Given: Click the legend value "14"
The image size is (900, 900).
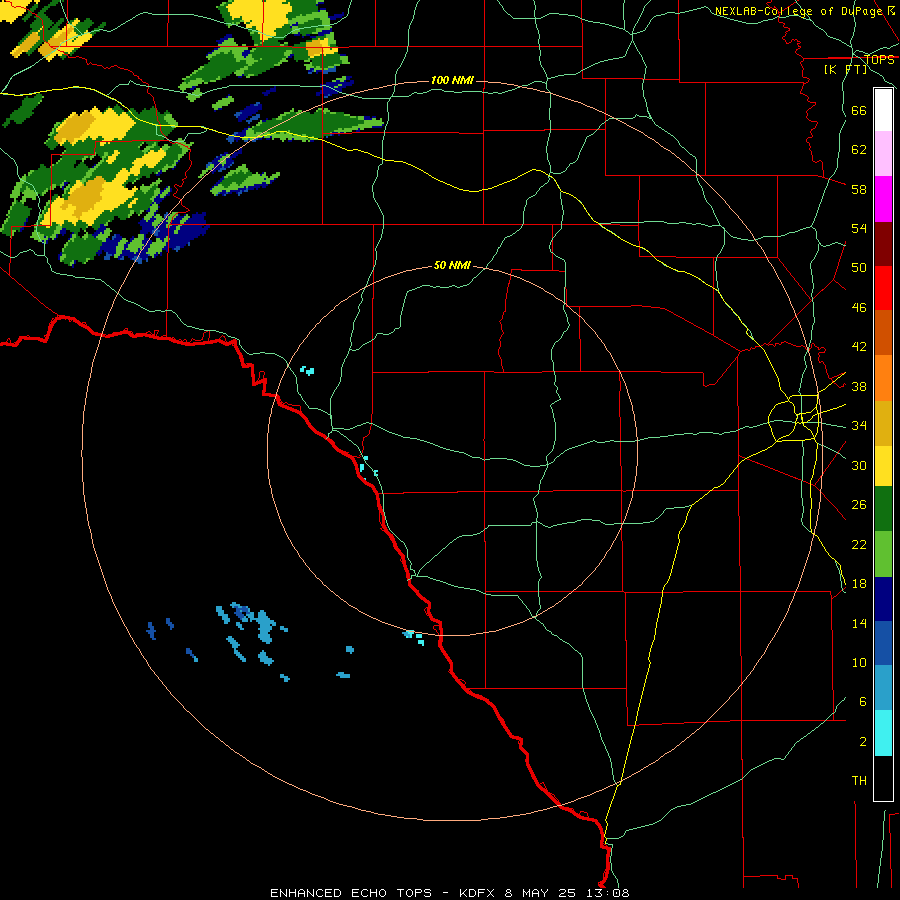Looking at the screenshot, I should click(x=859, y=623).
